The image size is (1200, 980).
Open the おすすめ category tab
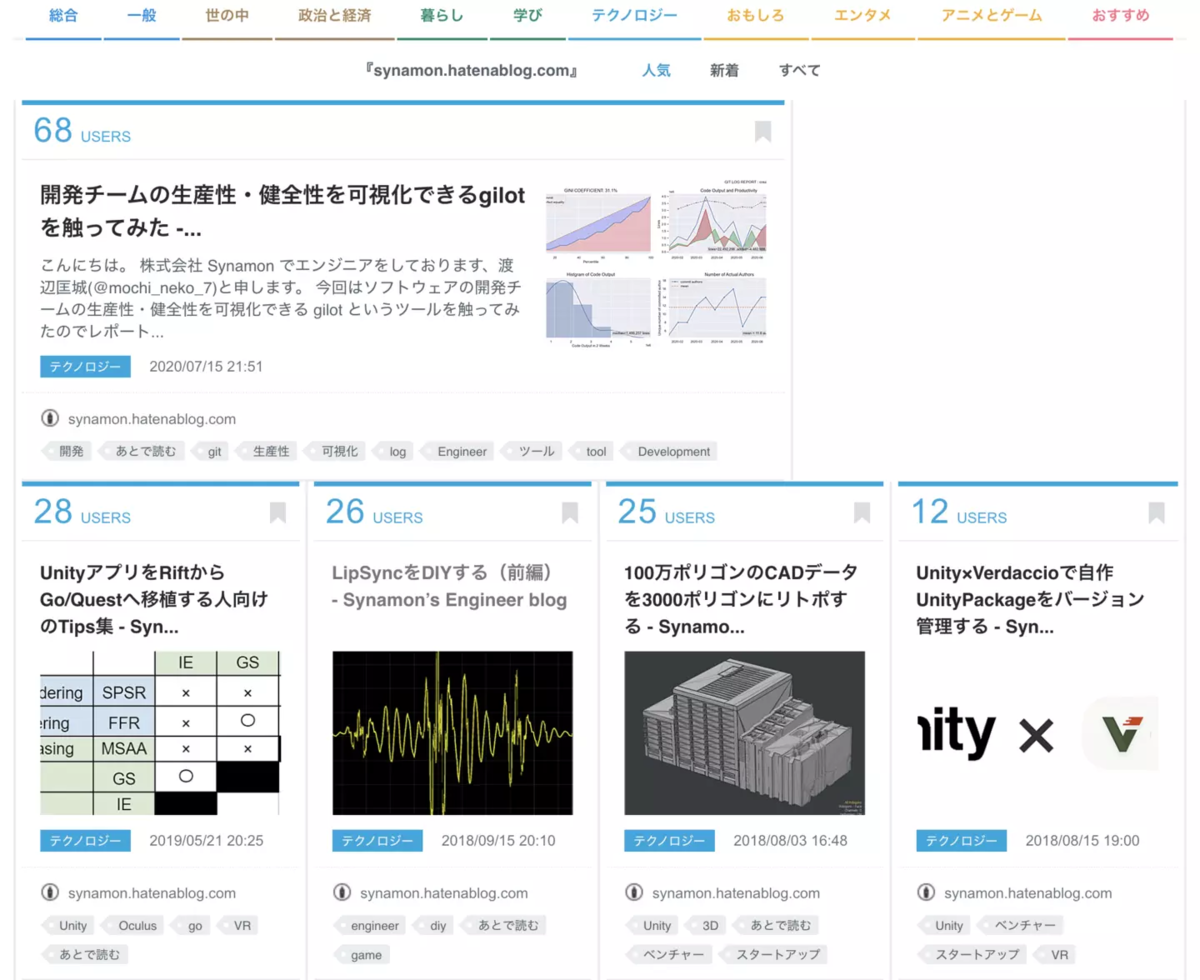coord(1120,16)
